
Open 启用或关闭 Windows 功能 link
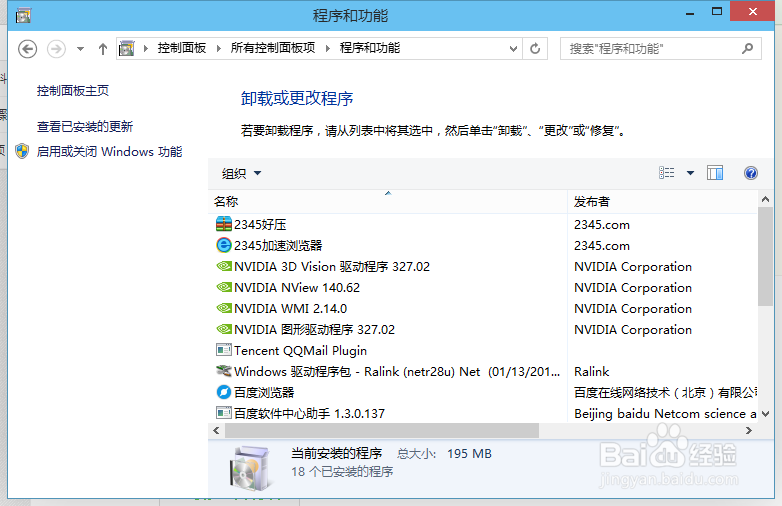click(109, 152)
